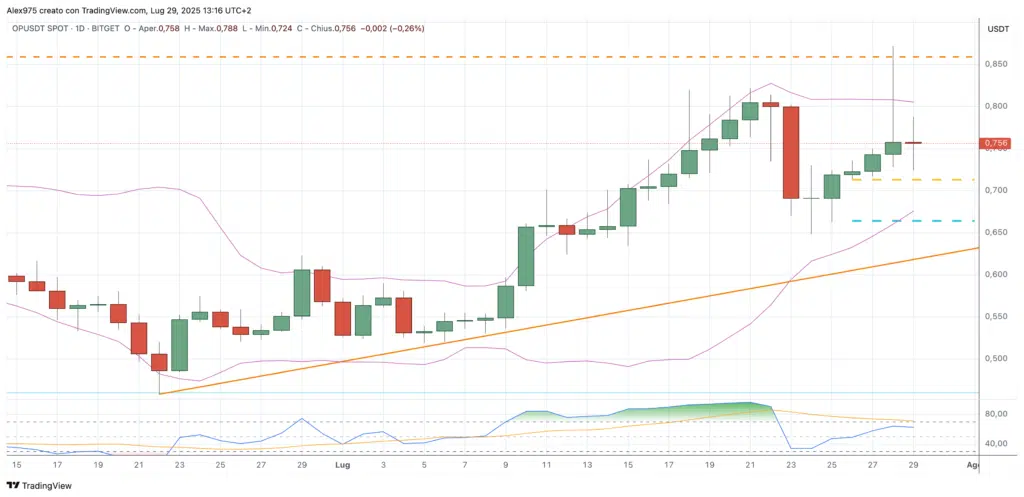Click the Lug month label on time axis
The height and width of the screenshot is (497, 1024).
[x=342, y=465]
